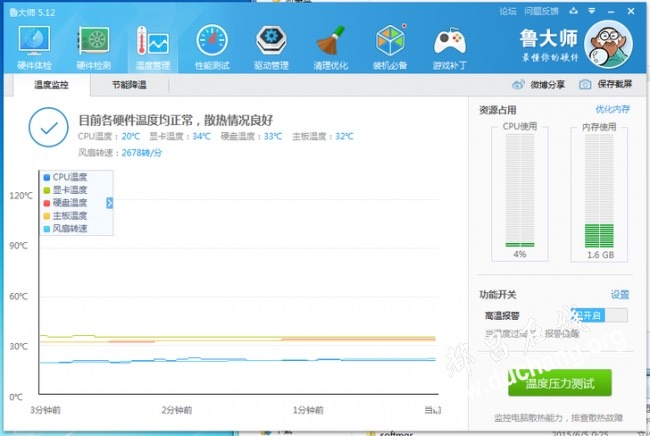Open the 性能测试 speedometer icon
This screenshot has height=436, width=650.
click(212, 47)
